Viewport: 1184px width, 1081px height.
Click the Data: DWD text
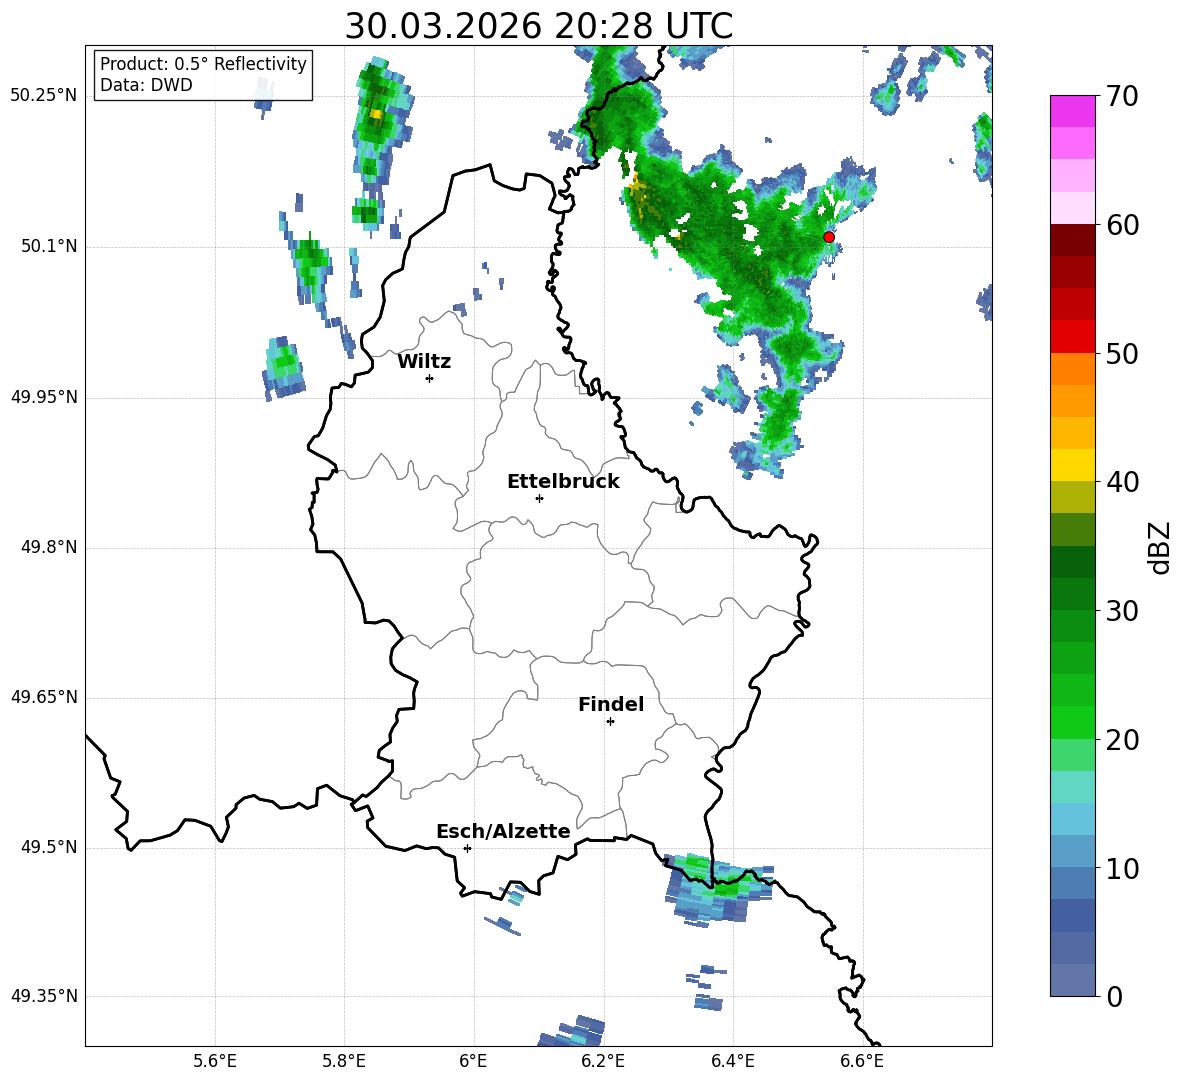(146, 85)
